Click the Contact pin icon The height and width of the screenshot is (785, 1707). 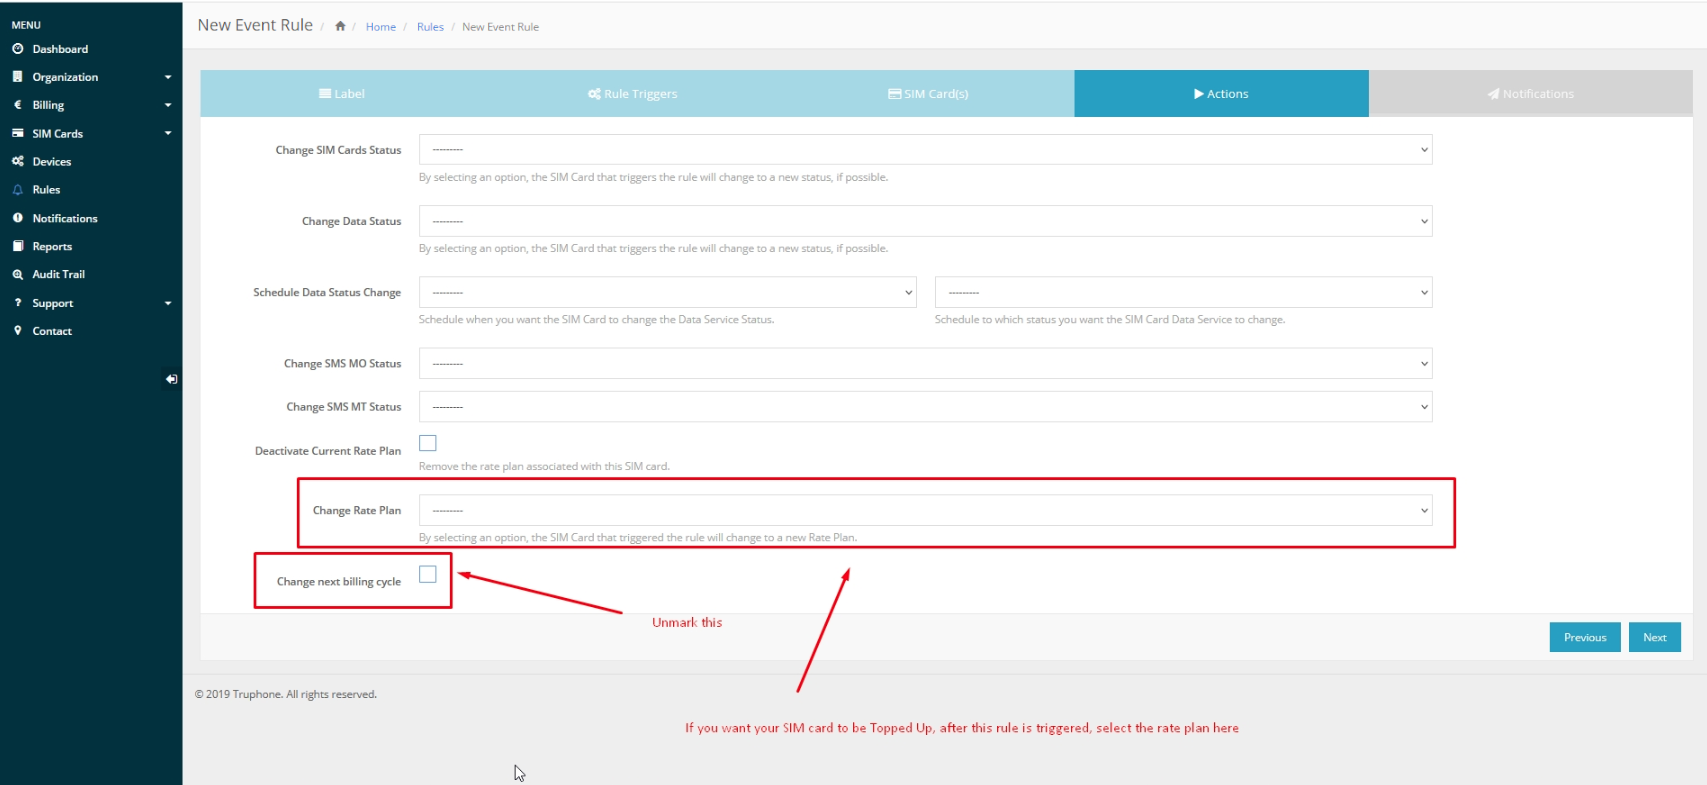18,331
